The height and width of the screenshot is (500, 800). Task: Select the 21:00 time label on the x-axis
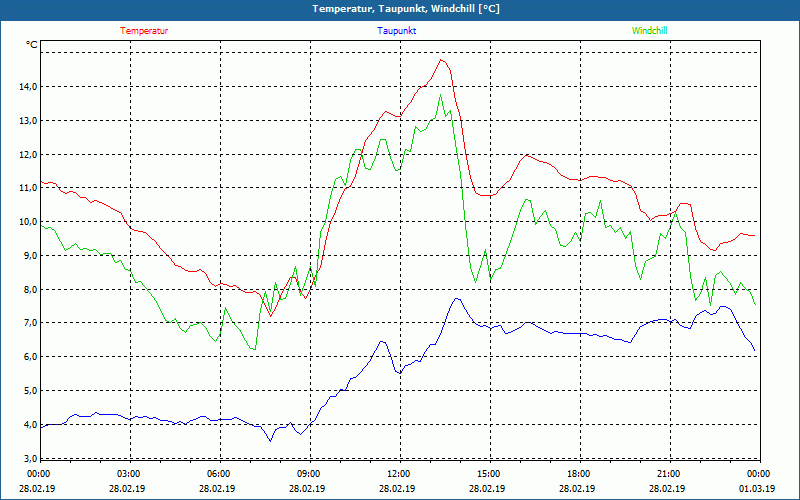pos(668,474)
